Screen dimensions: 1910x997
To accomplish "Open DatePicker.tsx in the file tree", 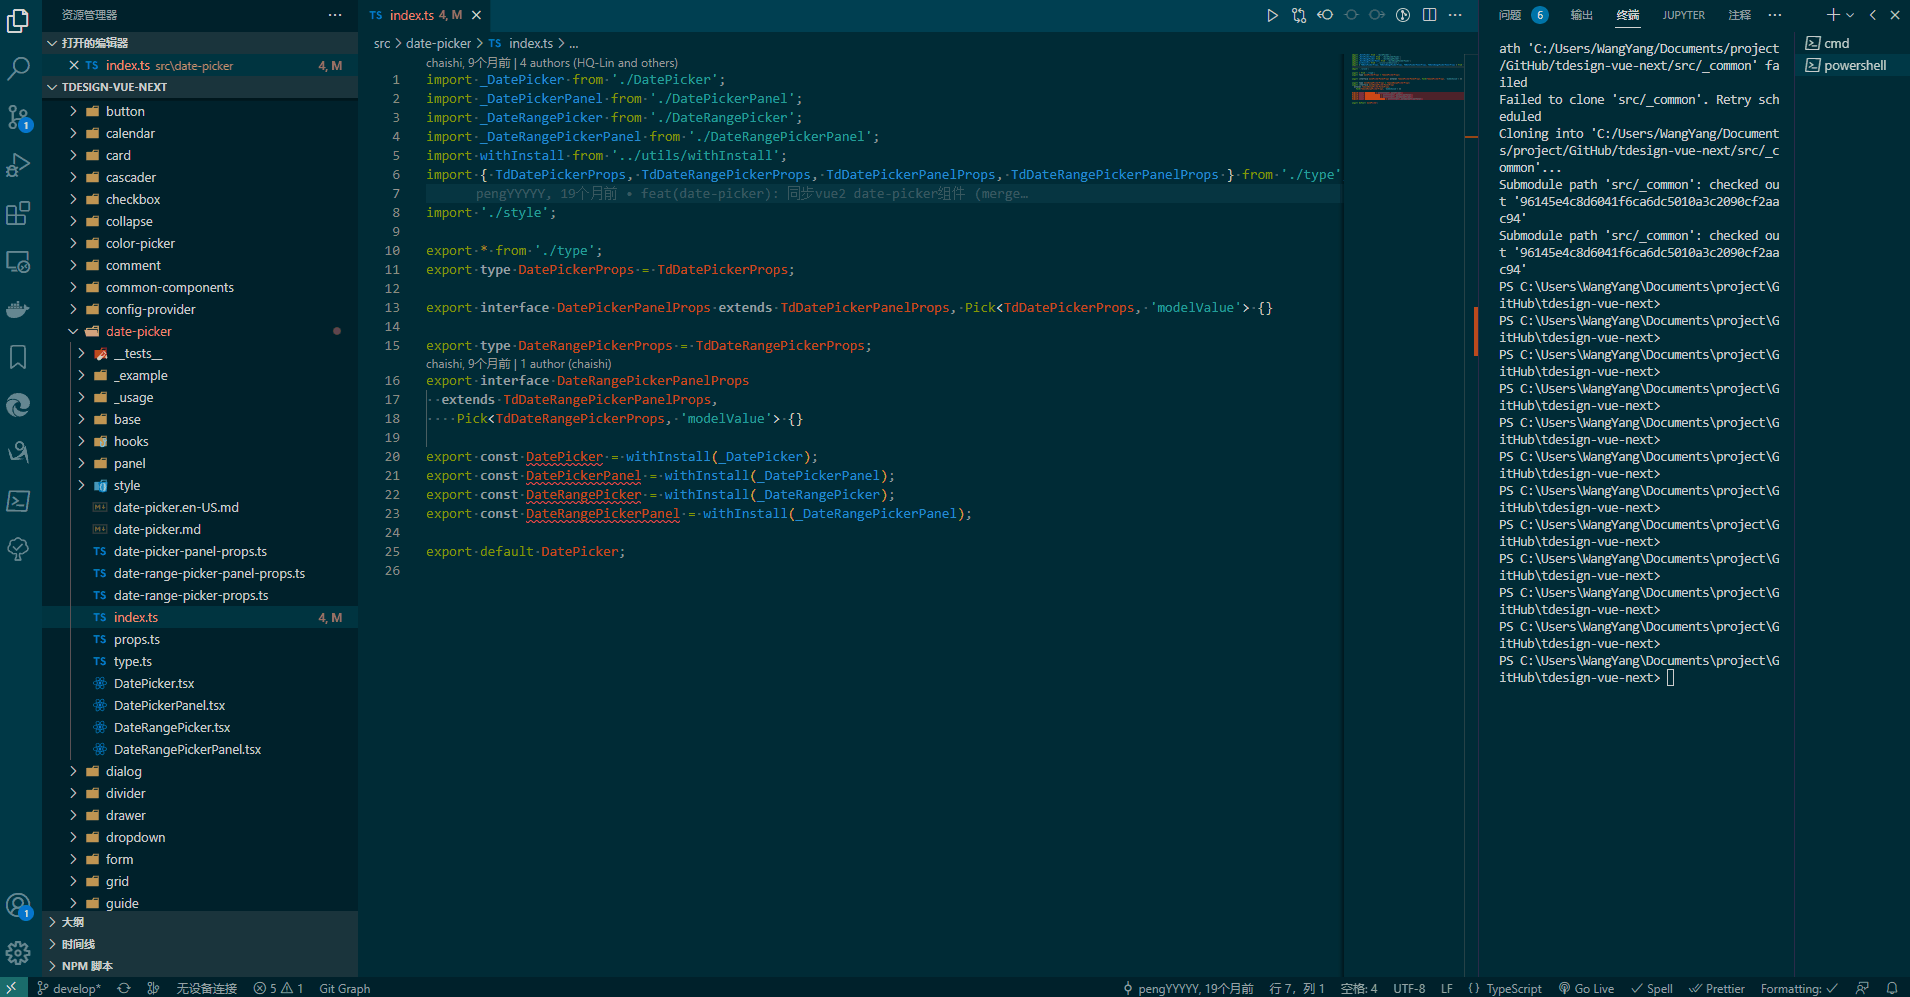I will 154,683.
